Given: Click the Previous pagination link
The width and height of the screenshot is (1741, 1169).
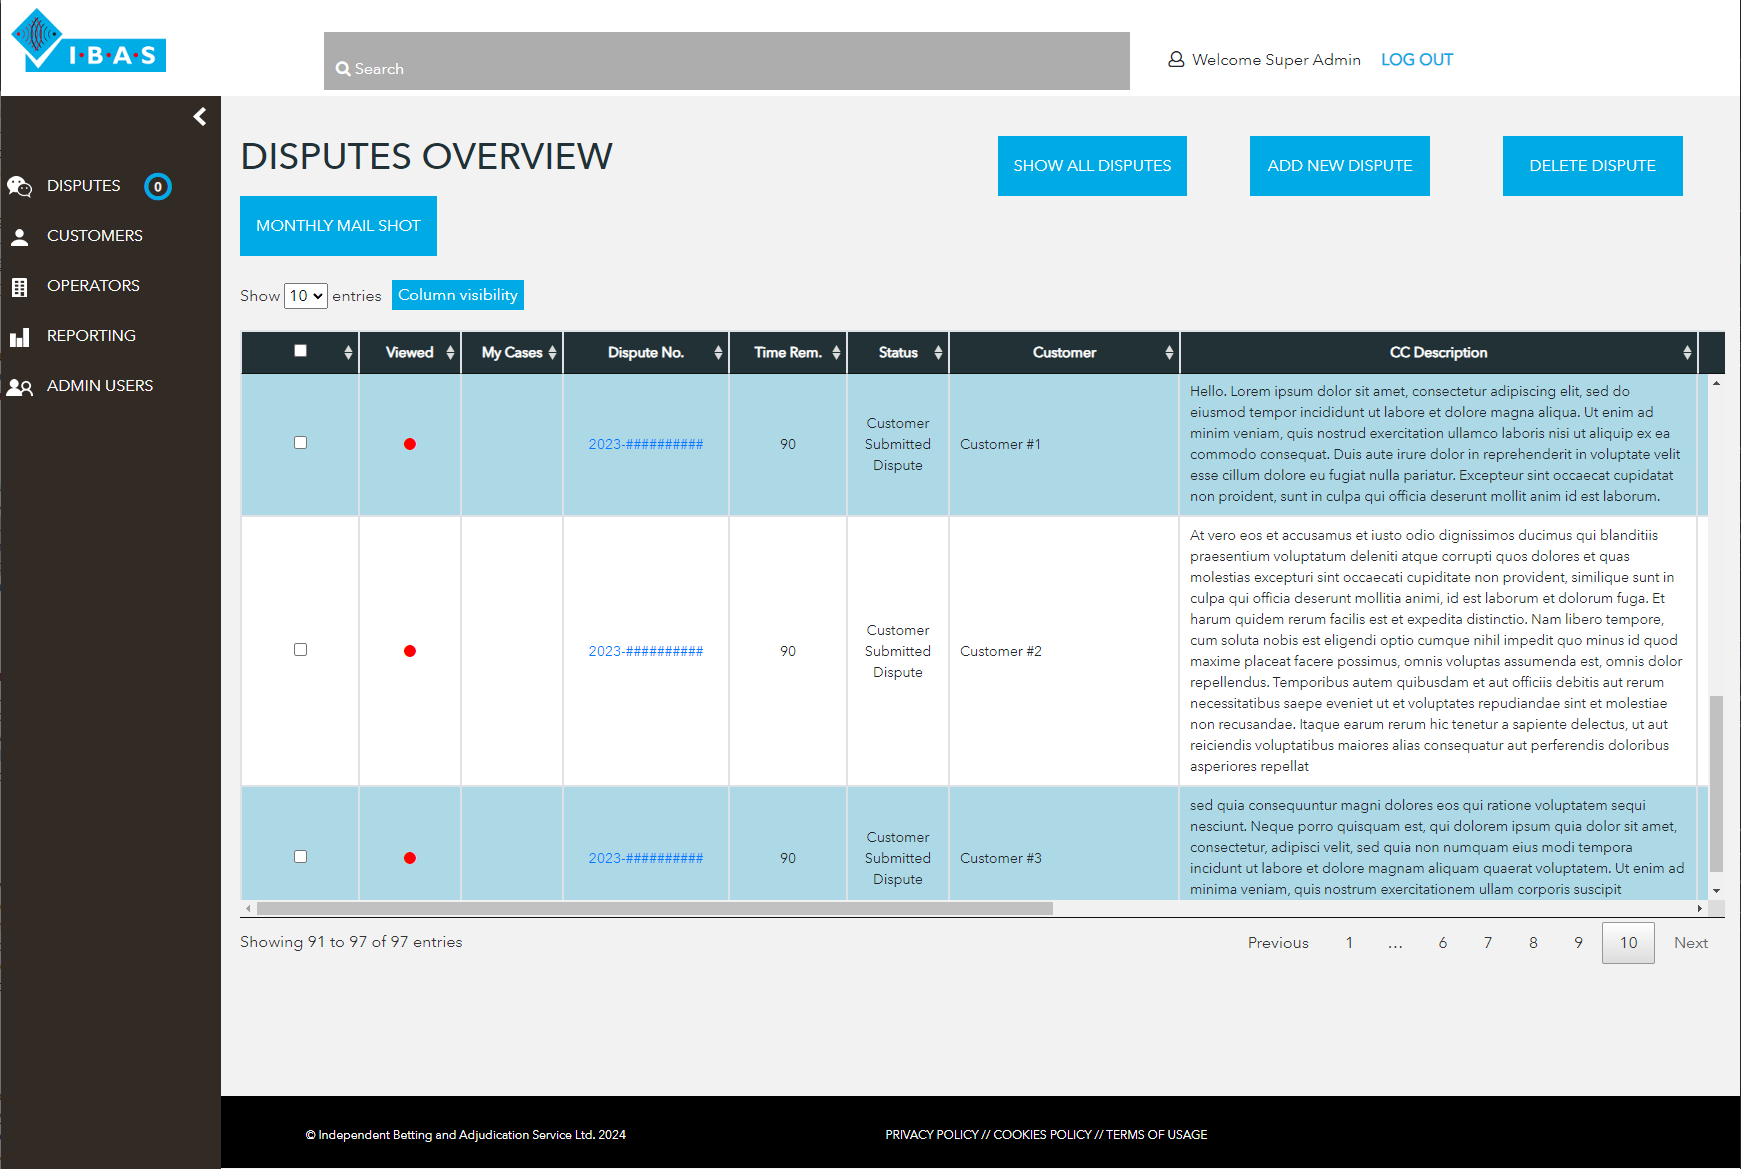Looking at the screenshot, I should point(1277,943).
